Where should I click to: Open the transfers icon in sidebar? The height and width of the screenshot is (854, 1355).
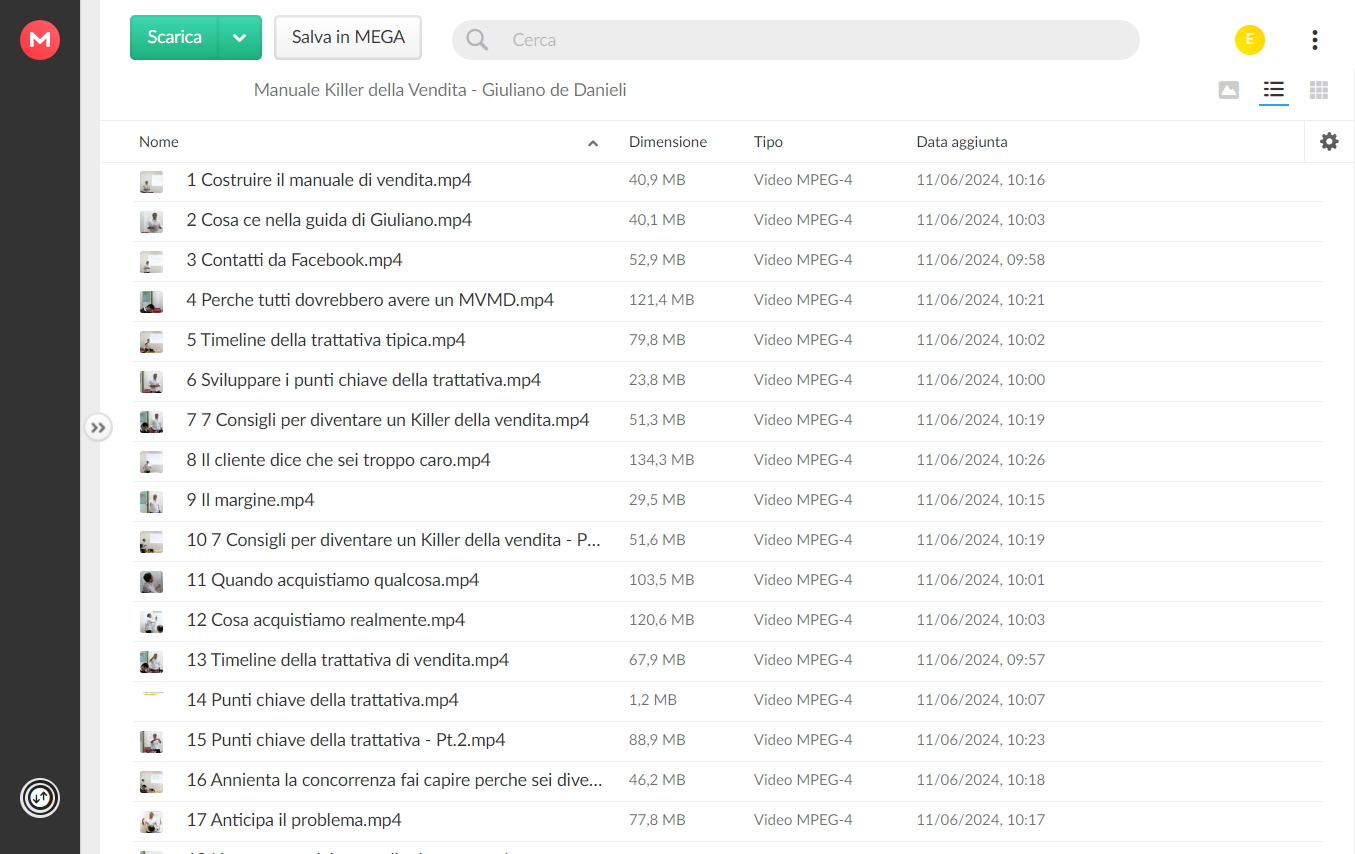40,798
